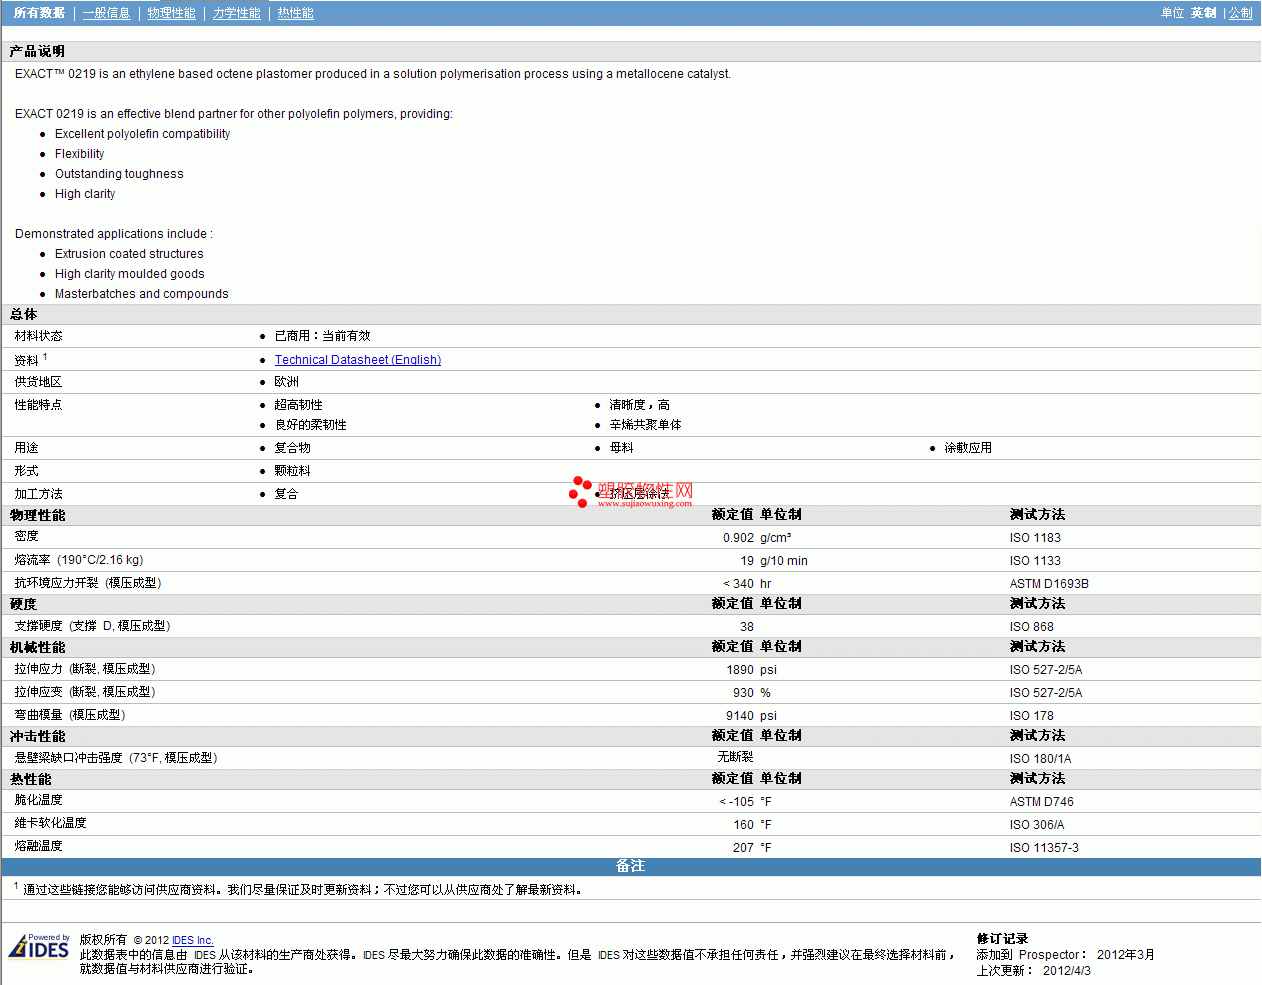
Task: Click the IDES Inc. copyright link
Action: 192,940
